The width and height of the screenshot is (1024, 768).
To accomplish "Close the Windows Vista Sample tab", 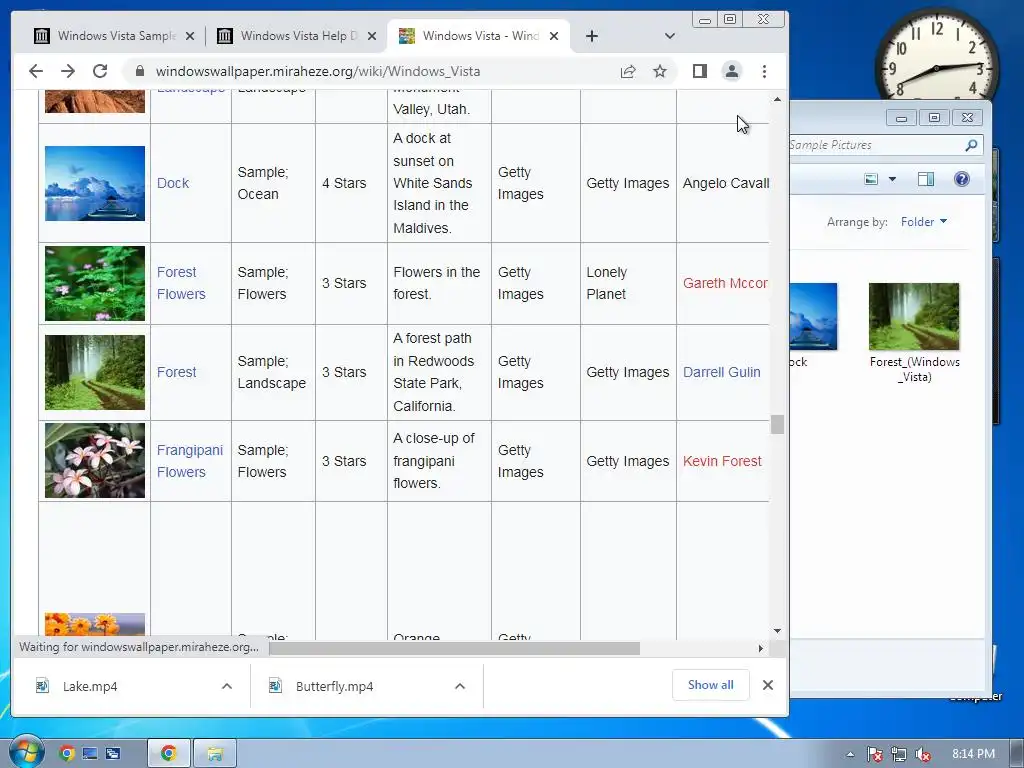I will pyautogui.click(x=190, y=36).
